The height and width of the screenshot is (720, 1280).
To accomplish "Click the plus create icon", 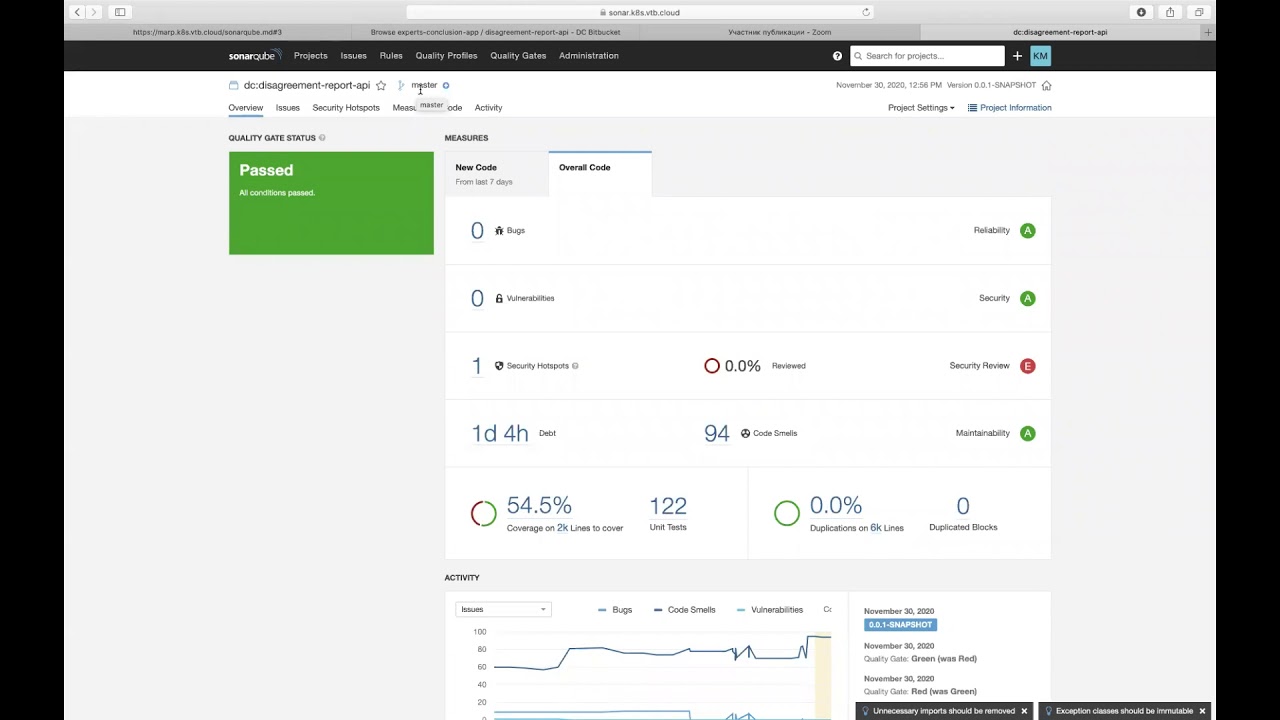I will coord(1017,56).
